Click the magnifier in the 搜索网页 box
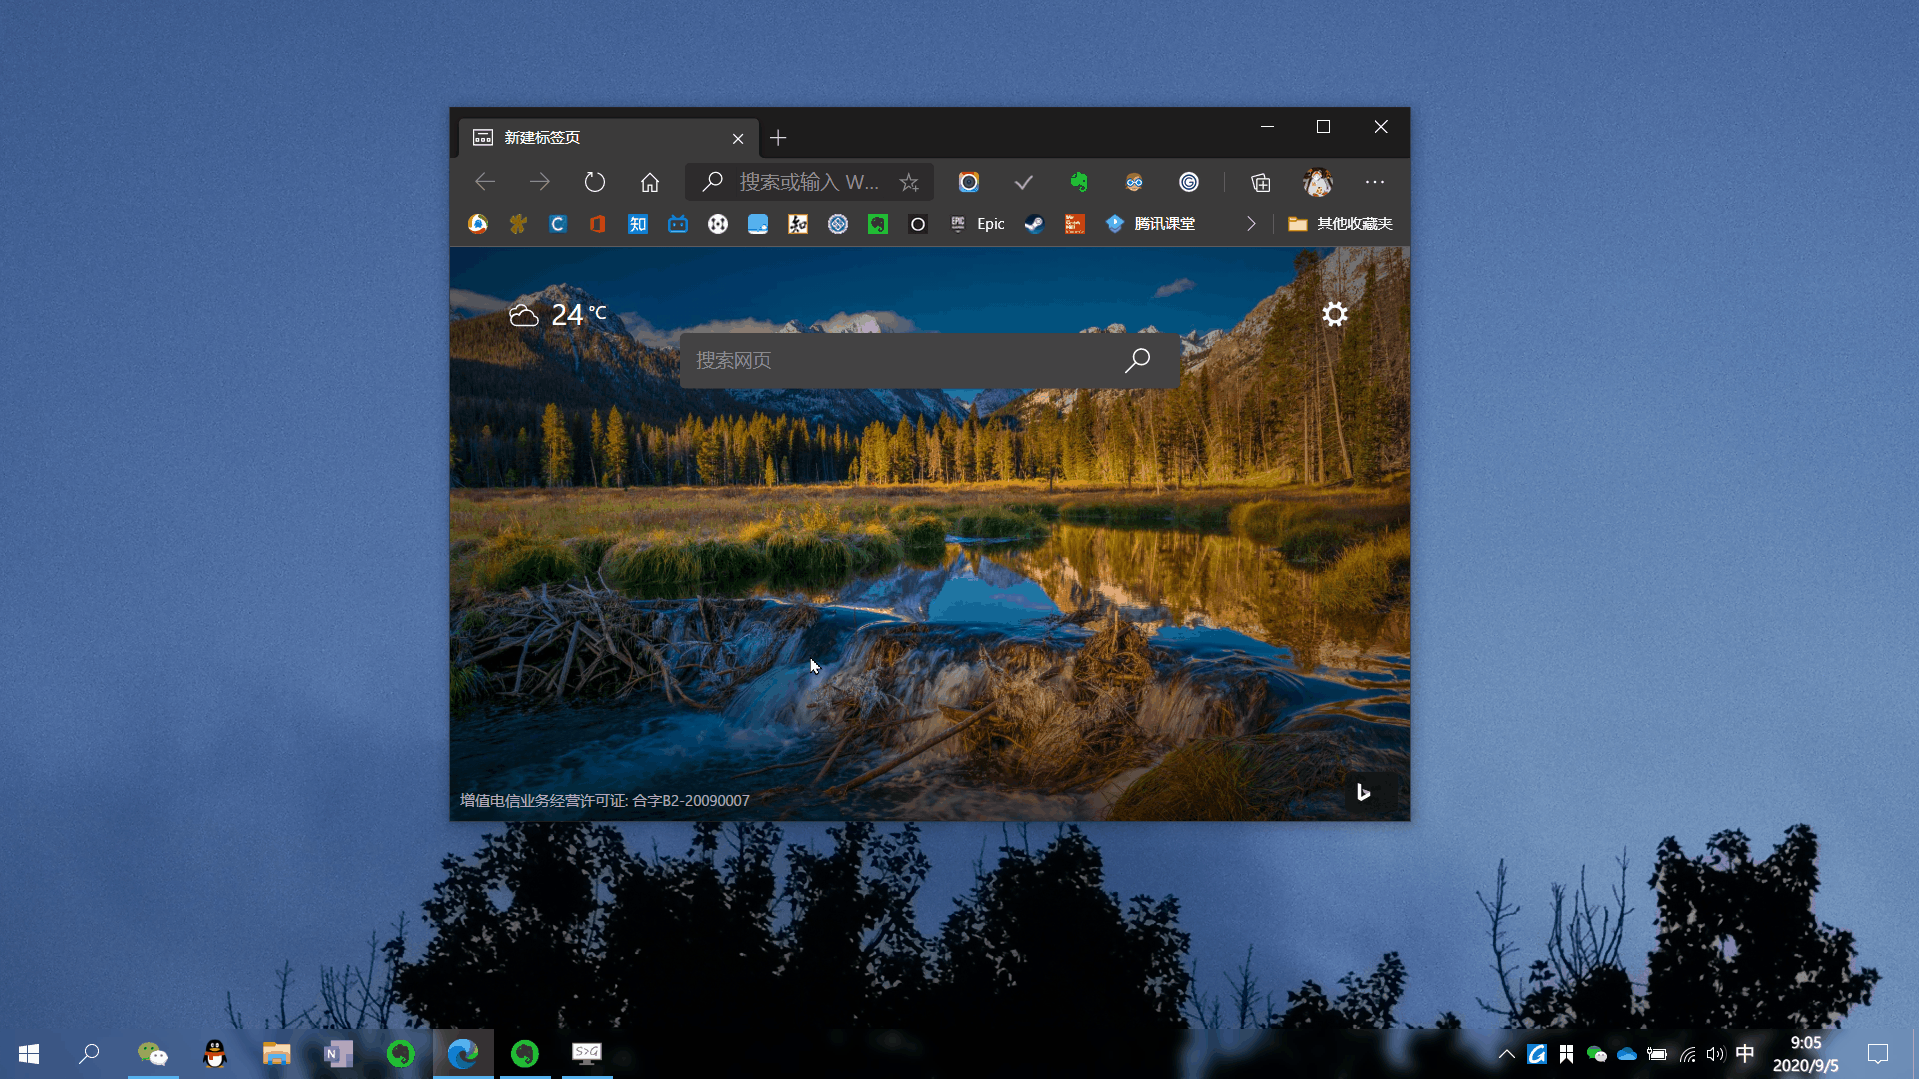 click(1137, 361)
